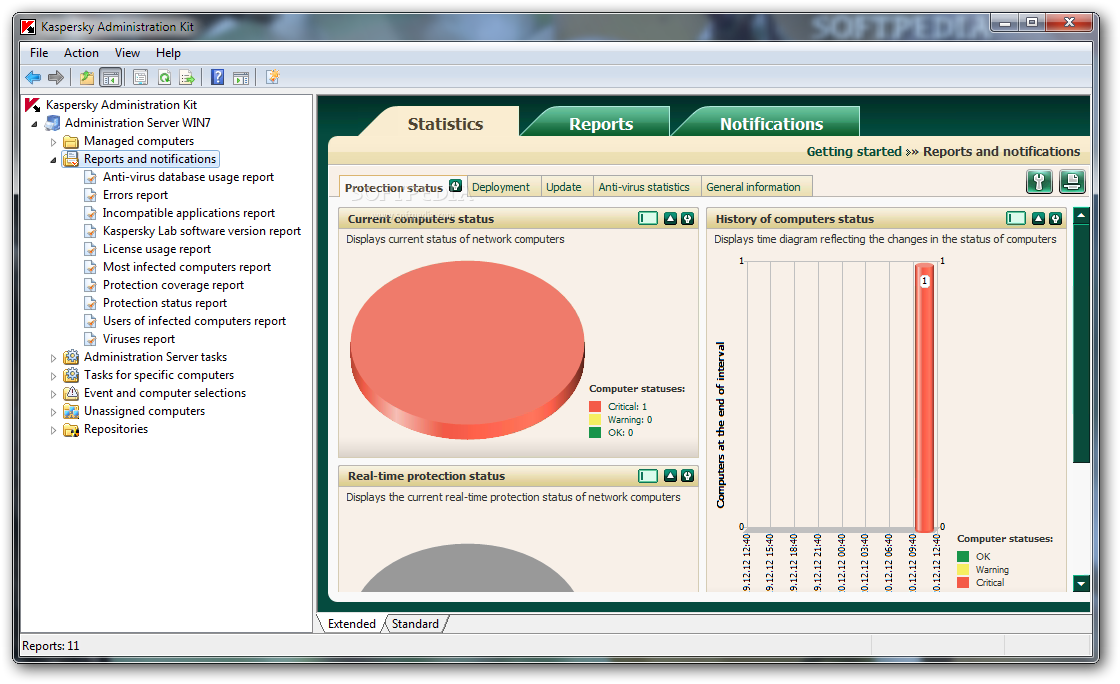Toggle Current computers status view switch
This screenshot has width=1120, height=684.
coord(648,218)
